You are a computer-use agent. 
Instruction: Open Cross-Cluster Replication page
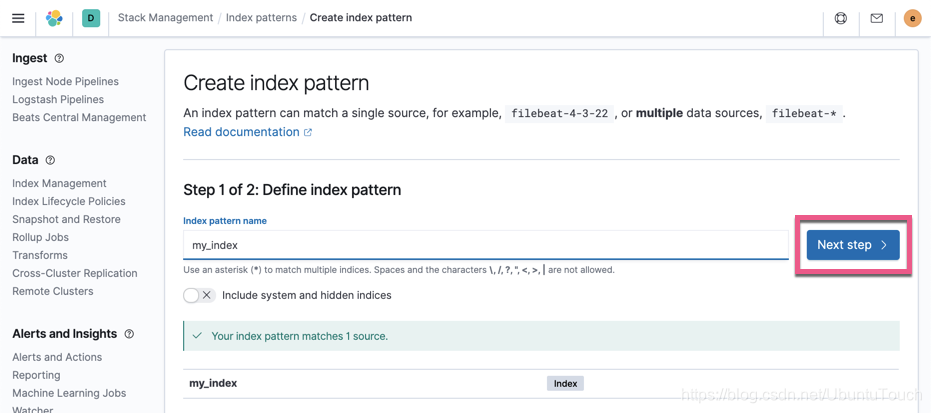[x=75, y=273]
